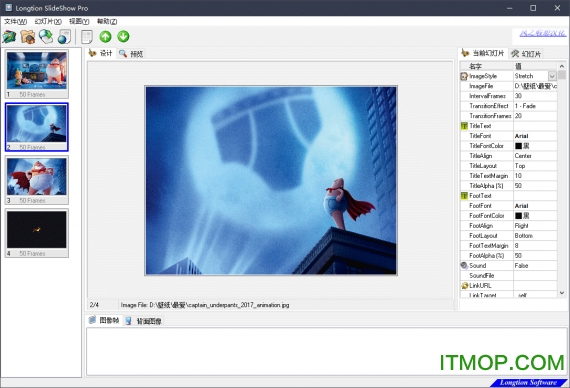570x388 pixels.
Task: Click FootLayout value Bottom
Action: [535, 236]
